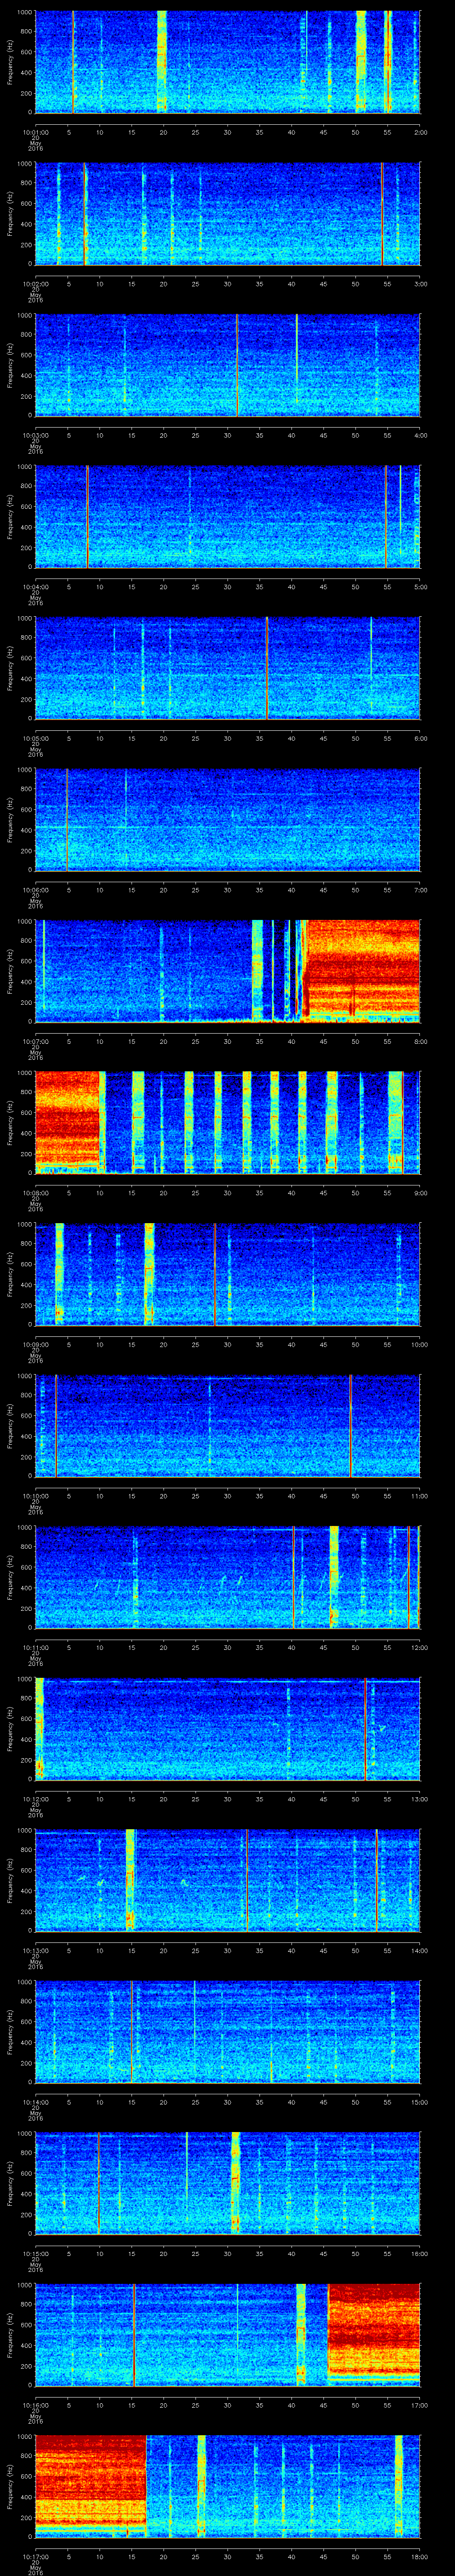Choose the spectrogram panel starting at 10:15:00
455x2576 pixels.
coord(227,2184)
